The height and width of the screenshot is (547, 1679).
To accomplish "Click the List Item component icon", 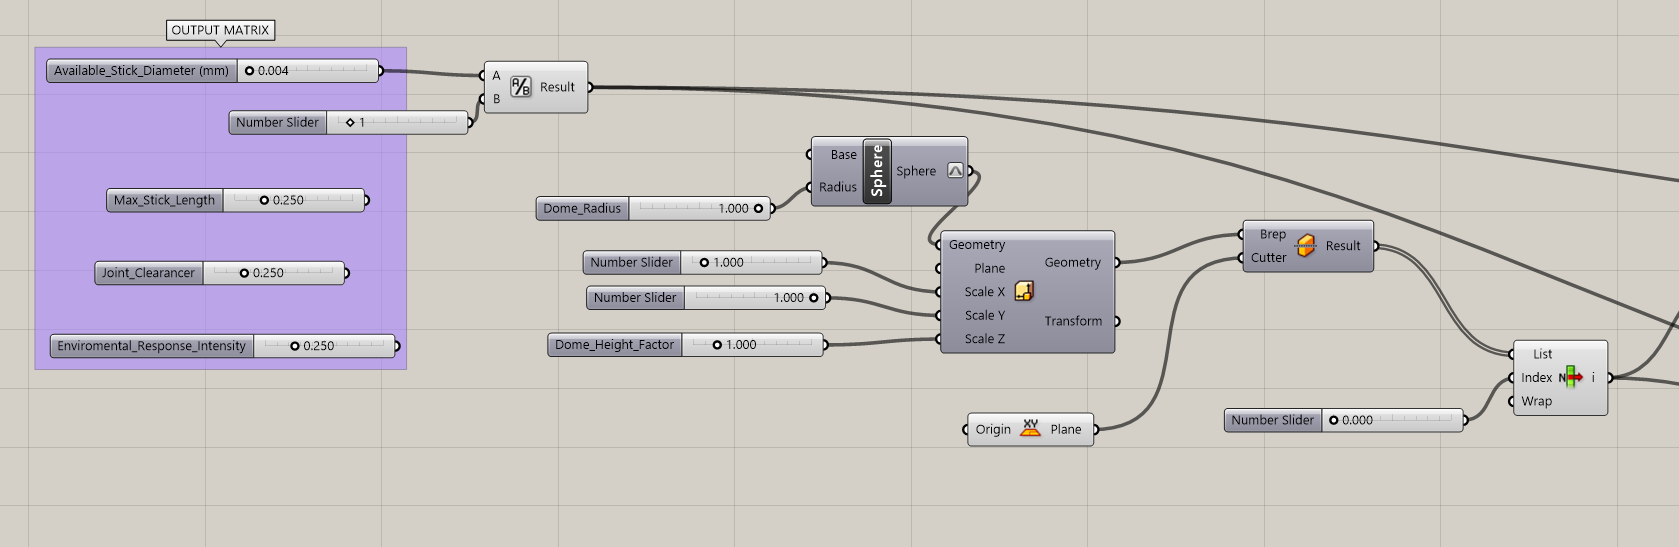I will click(1571, 377).
